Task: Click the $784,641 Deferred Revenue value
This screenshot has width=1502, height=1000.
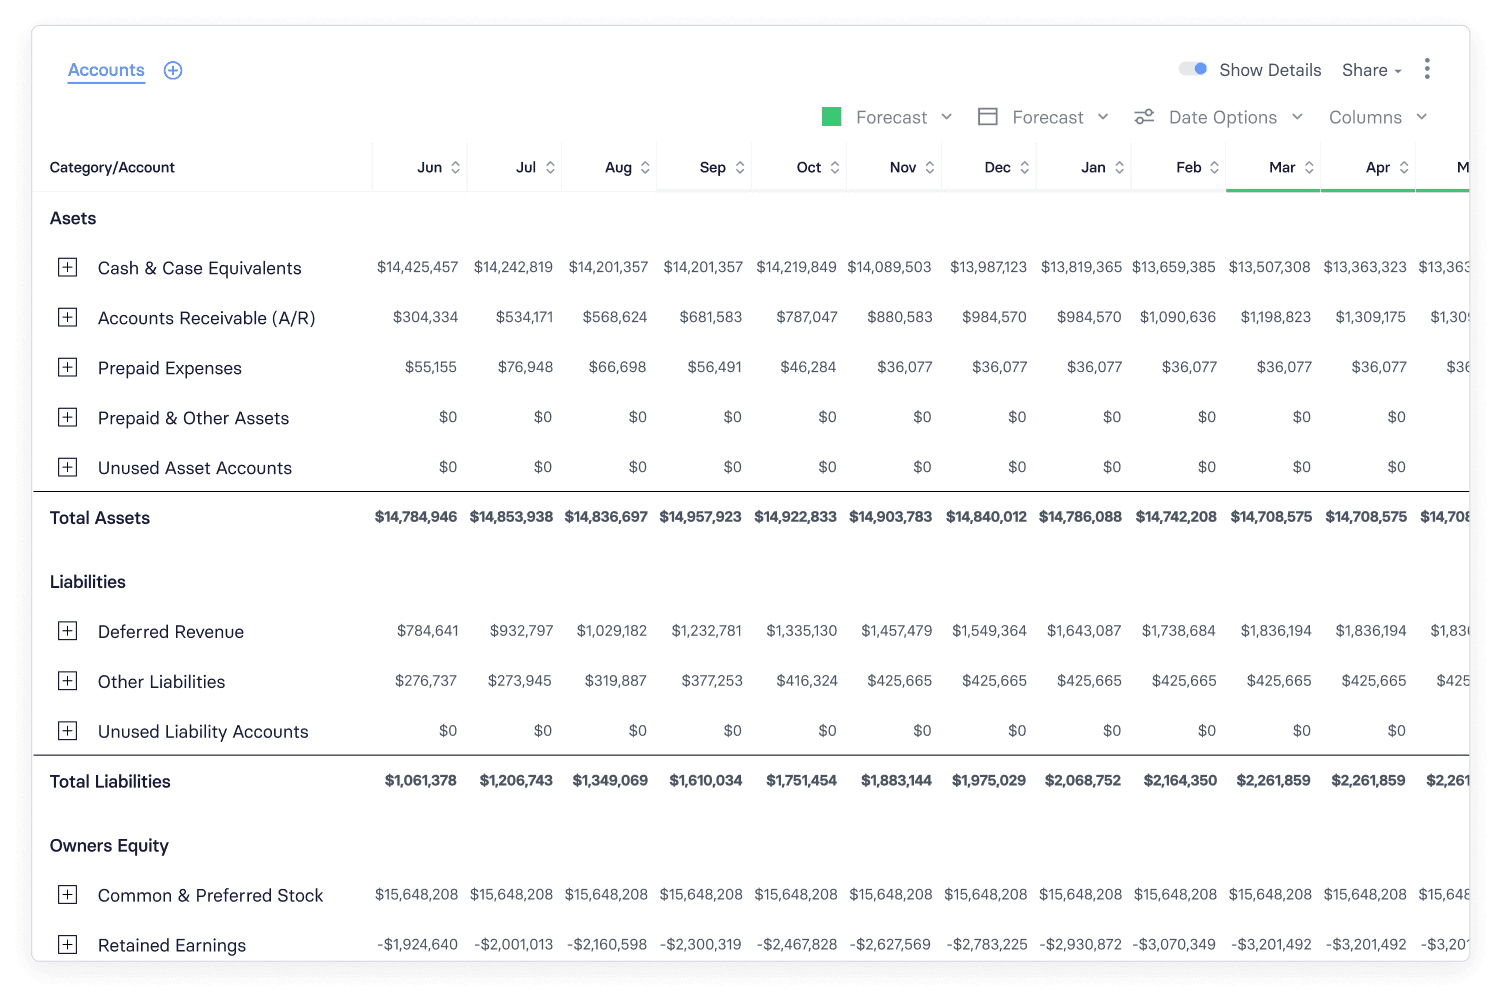Action: click(x=428, y=631)
